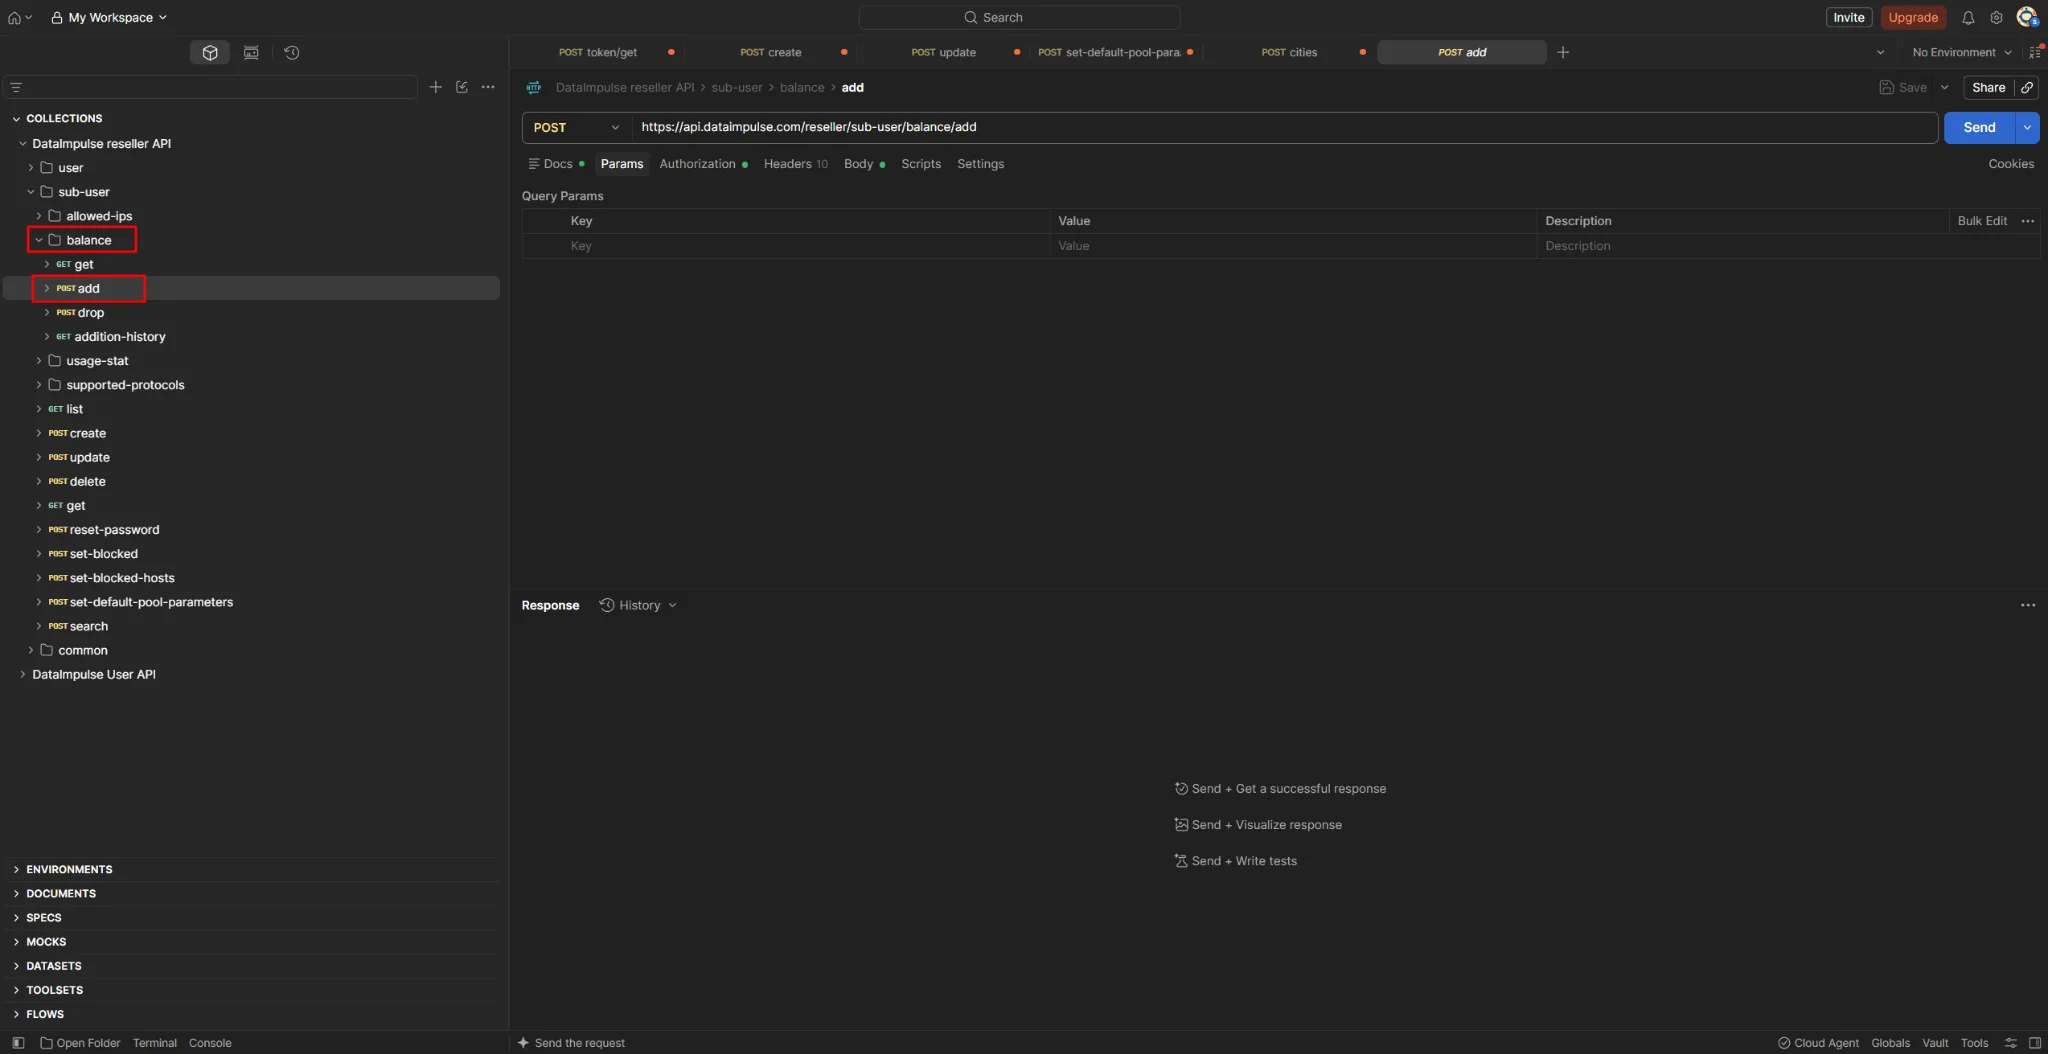Collapse the sub-user folder
The width and height of the screenshot is (2048, 1054).
pyautogui.click(x=31, y=192)
